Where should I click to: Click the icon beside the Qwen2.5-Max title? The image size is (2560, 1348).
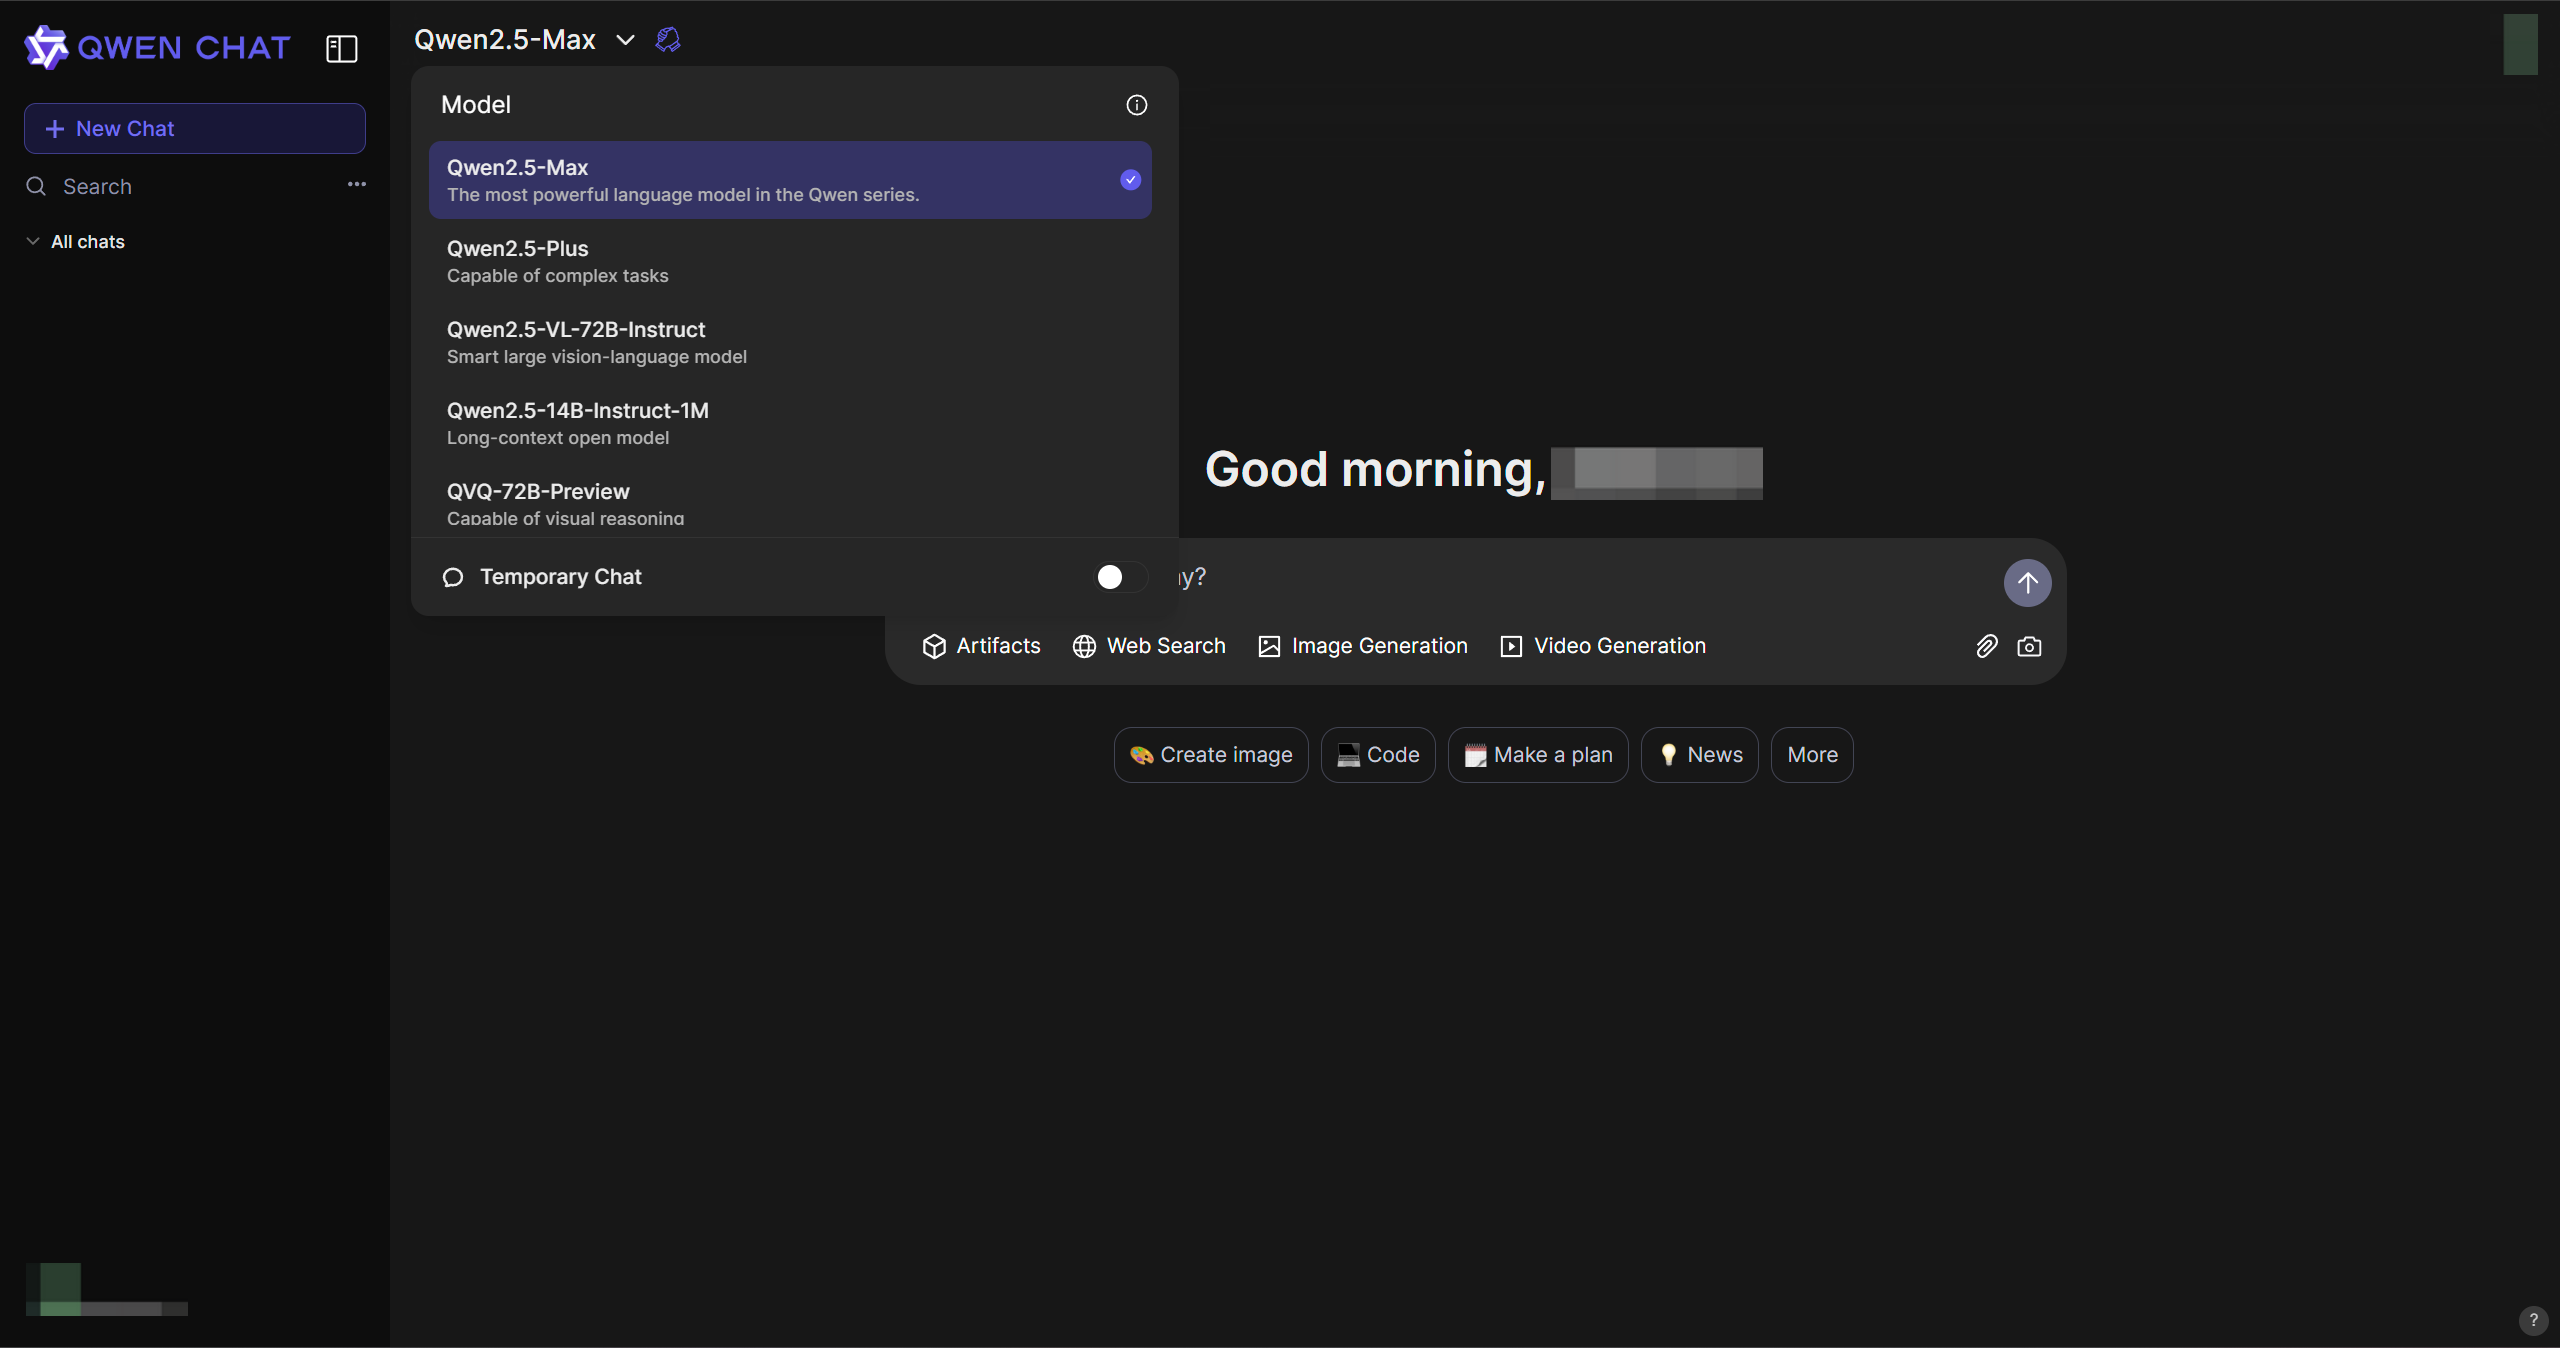[x=668, y=40]
